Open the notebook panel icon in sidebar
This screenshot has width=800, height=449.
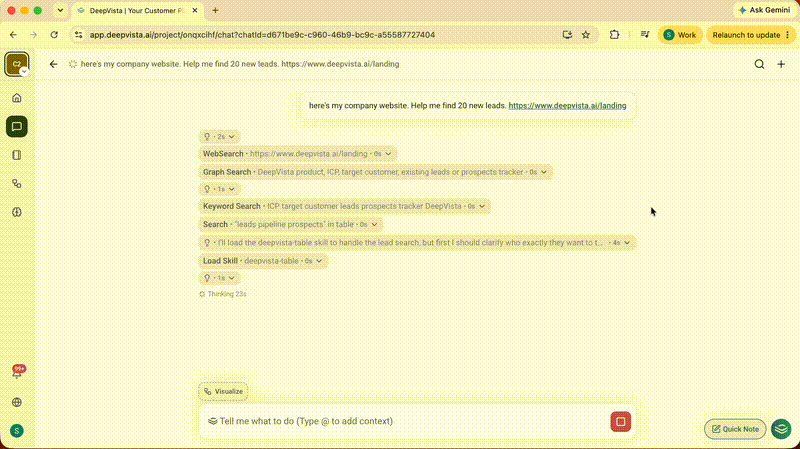[x=17, y=155]
